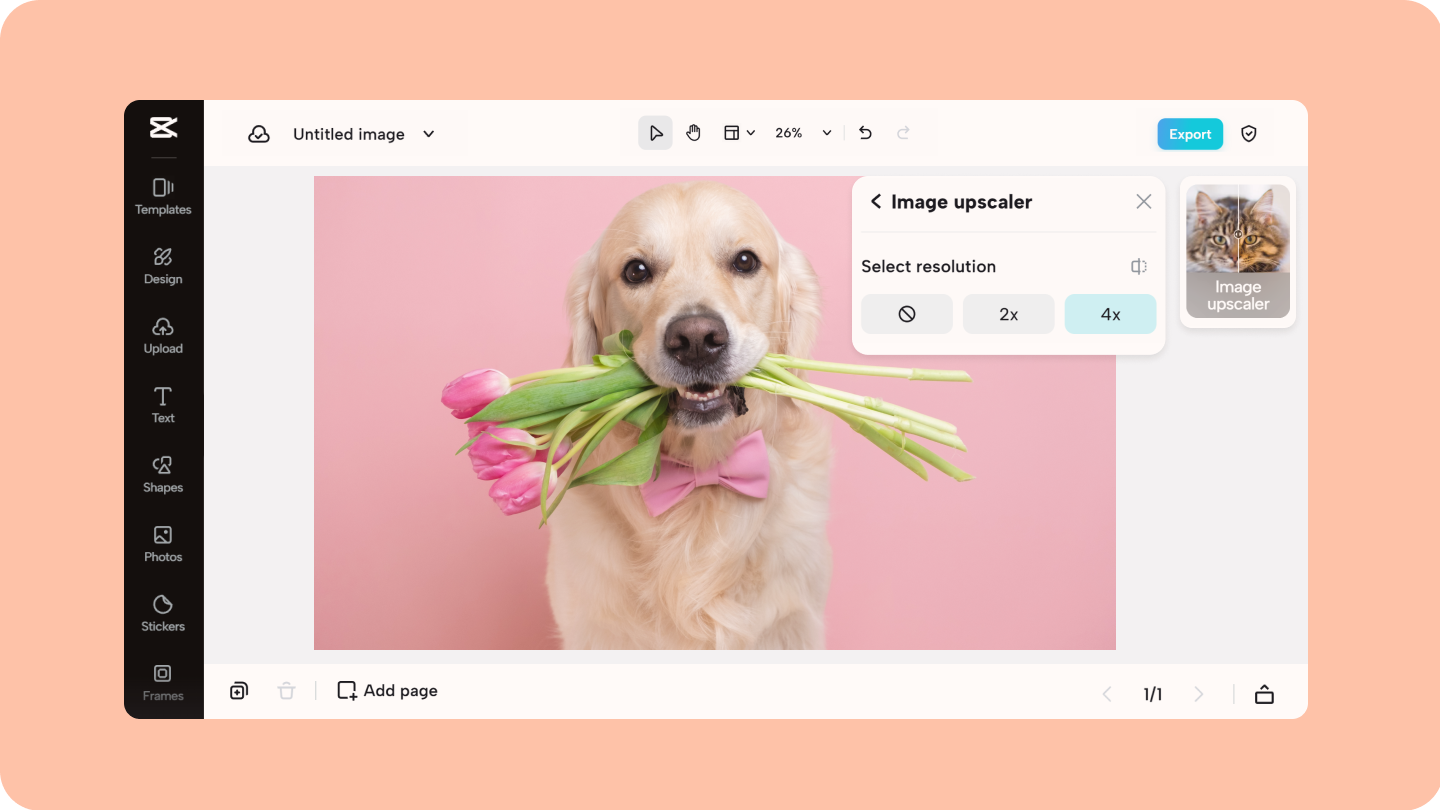1440x810 pixels.
Task: Activate the Hand pan tool
Action: (x=694, y=133)
